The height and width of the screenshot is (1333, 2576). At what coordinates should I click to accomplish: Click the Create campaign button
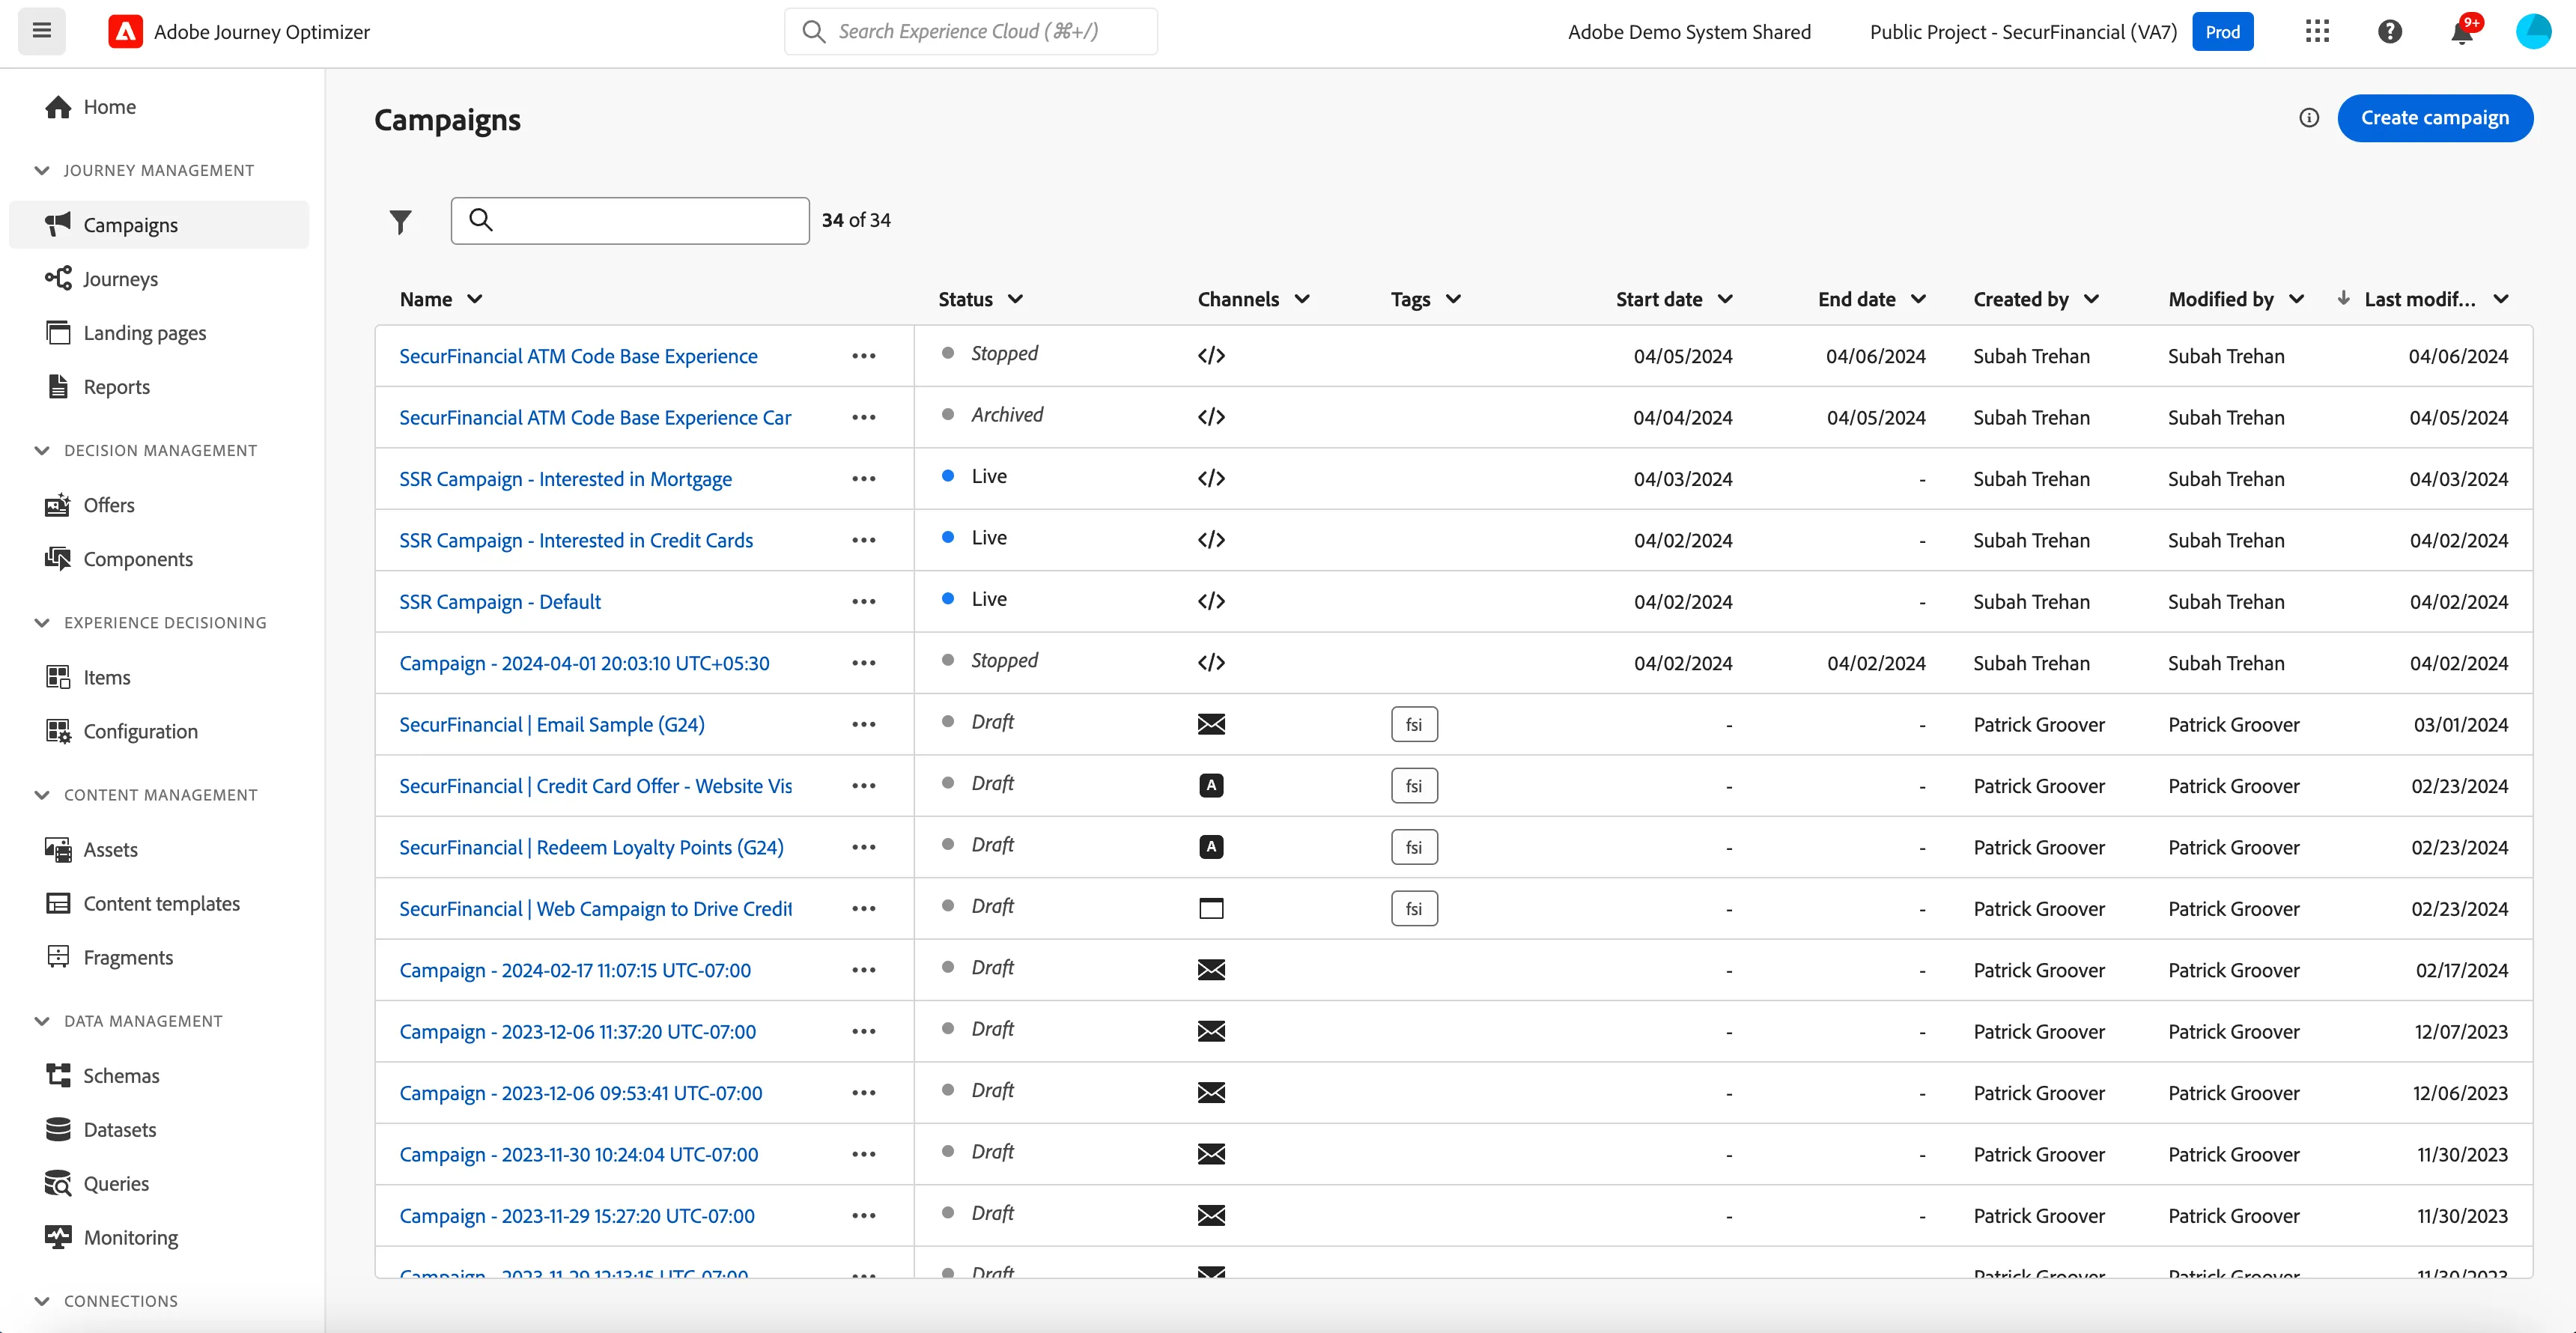pyautogui.click(x=2434, y=118)
